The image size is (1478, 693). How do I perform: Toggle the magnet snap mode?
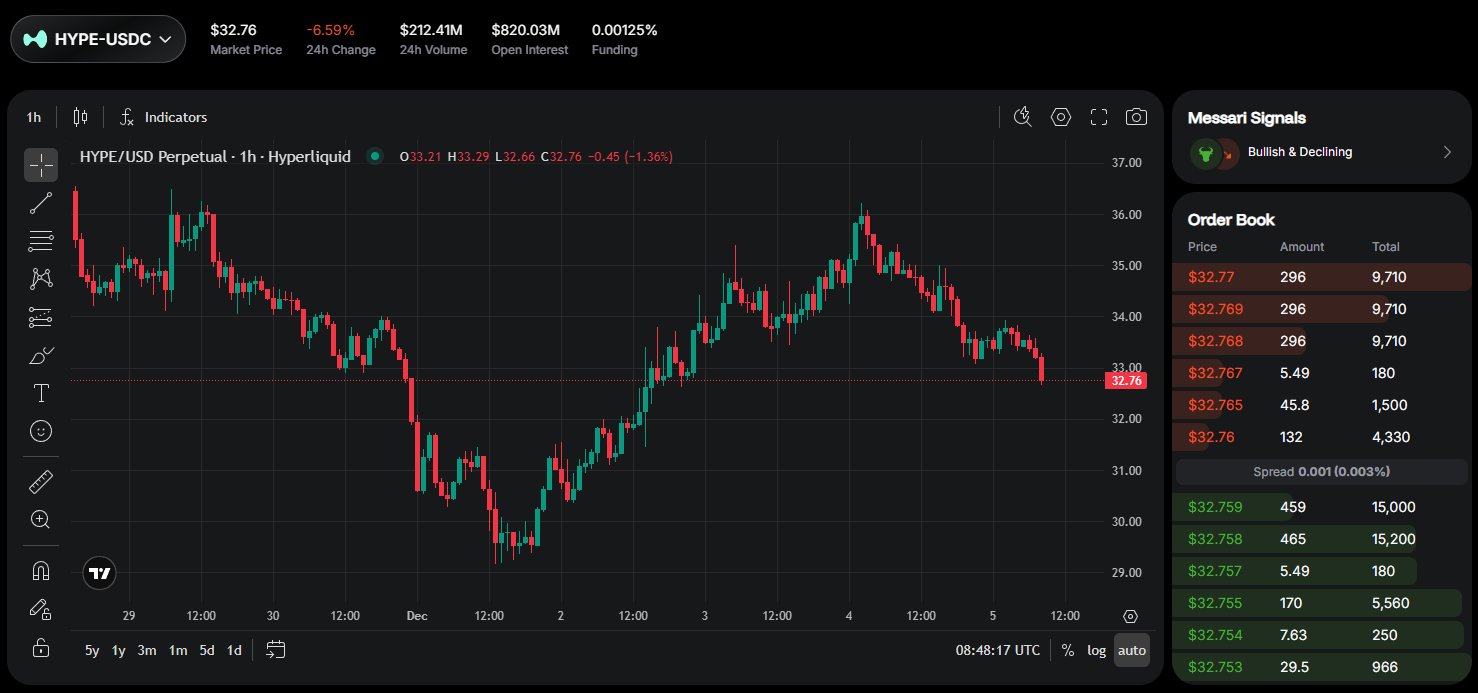[x=41, y=571]
